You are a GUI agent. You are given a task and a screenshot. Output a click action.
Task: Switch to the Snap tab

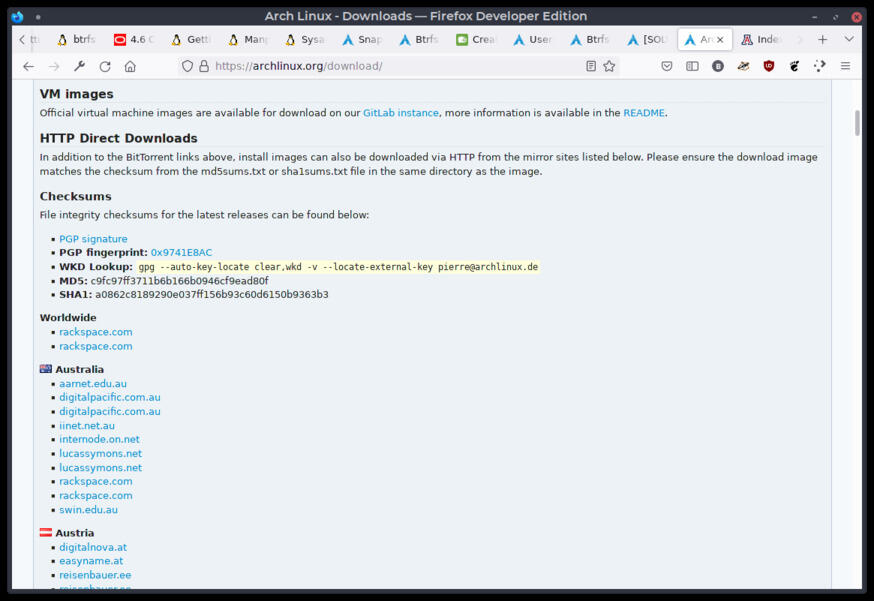tap(362, 40)
